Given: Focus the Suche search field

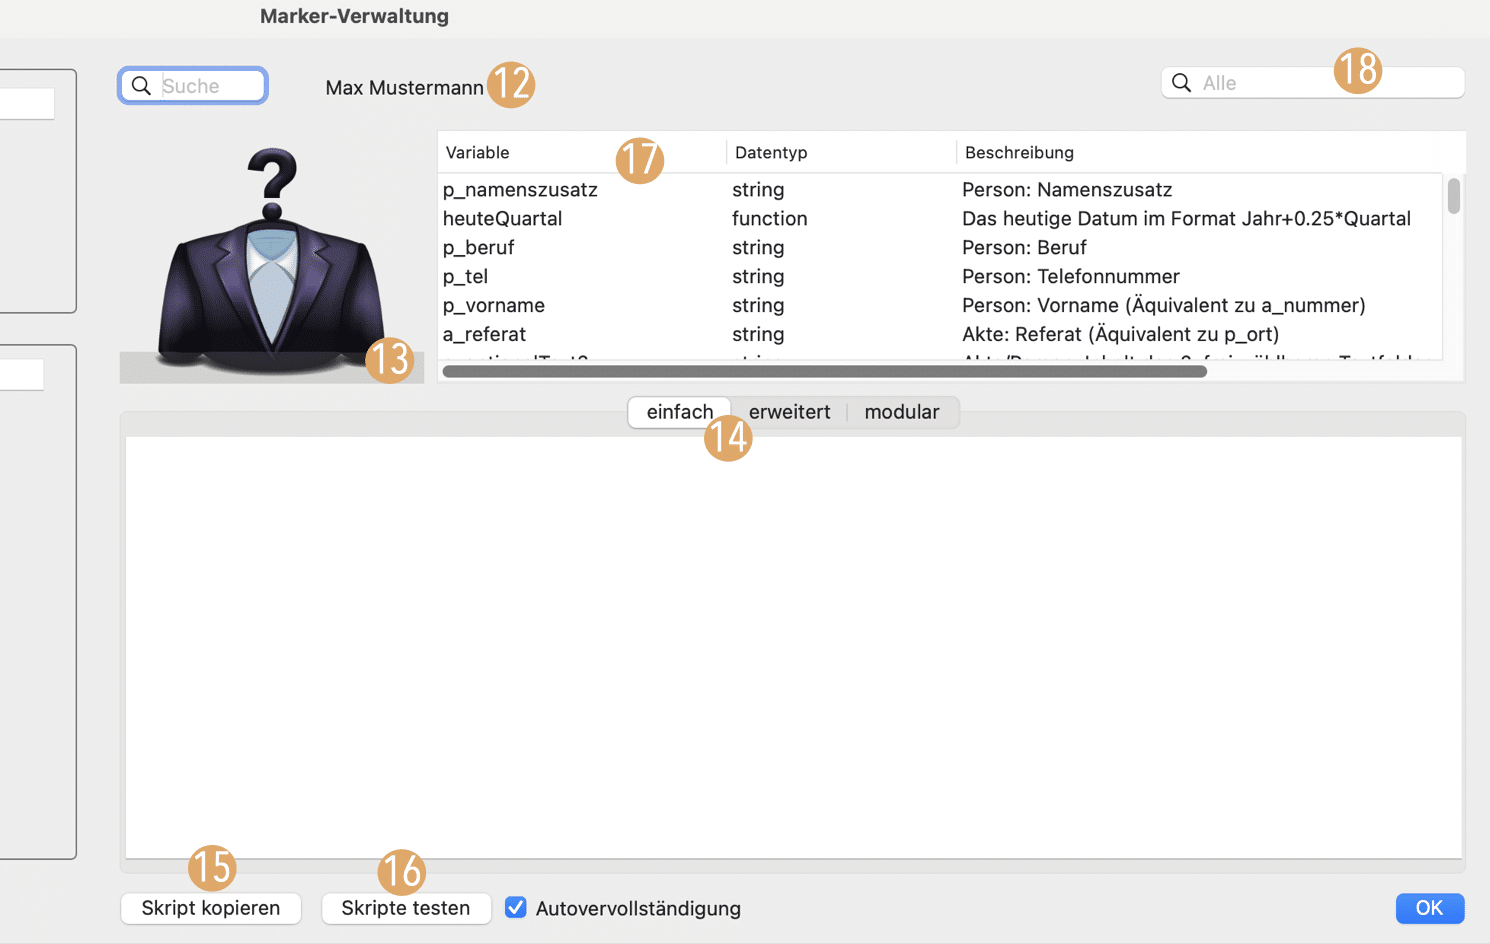Looking at the screenshot, I should click(x=193, y=86).
